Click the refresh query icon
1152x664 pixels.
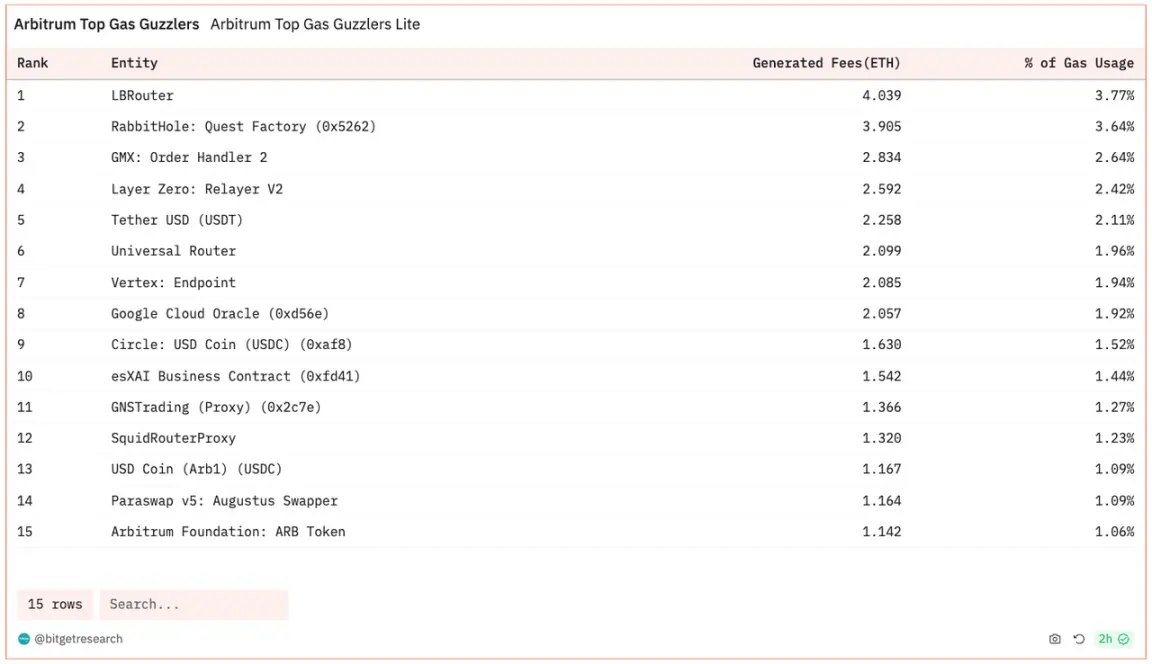(x=1079, y=639)
